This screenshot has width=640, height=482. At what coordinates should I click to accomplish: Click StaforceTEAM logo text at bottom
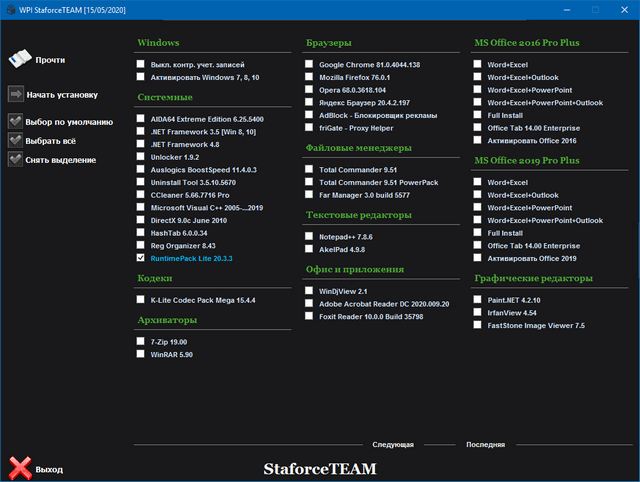point(320,469)
